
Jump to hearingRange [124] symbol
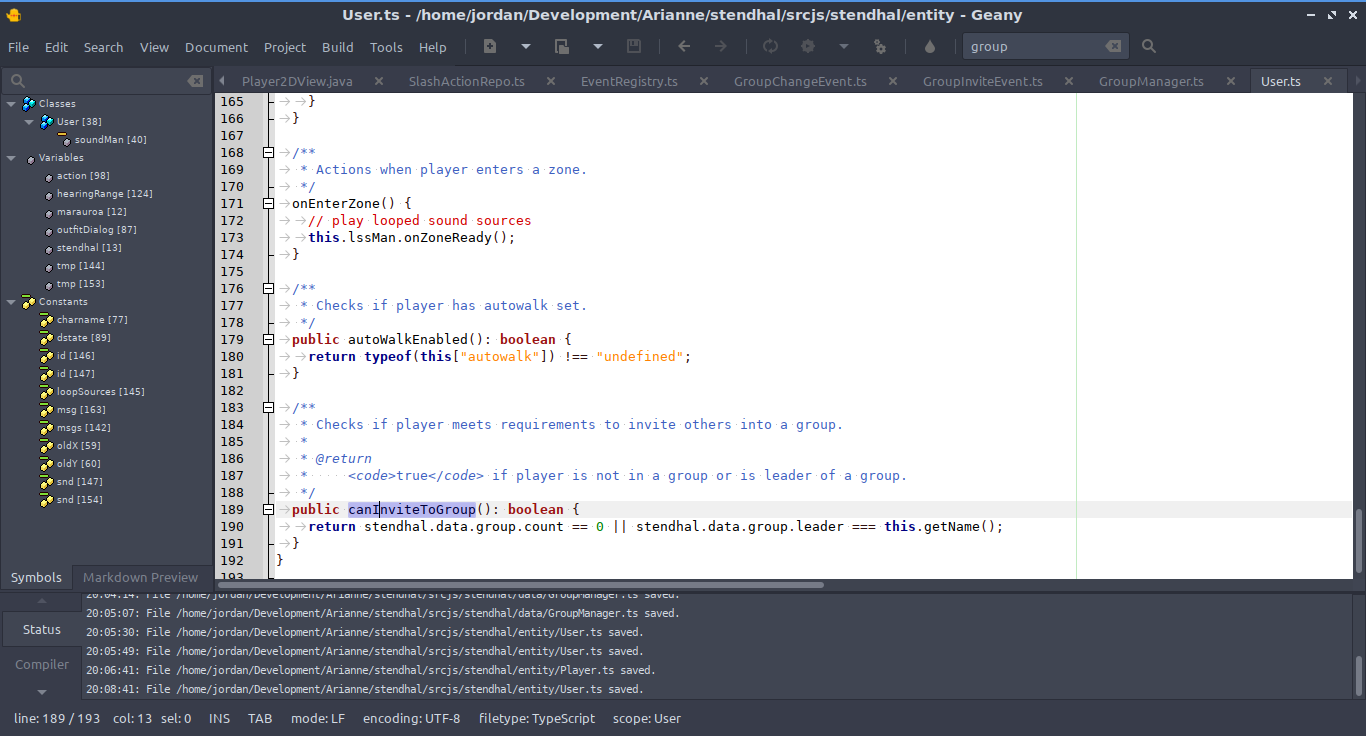click(104, 194)
